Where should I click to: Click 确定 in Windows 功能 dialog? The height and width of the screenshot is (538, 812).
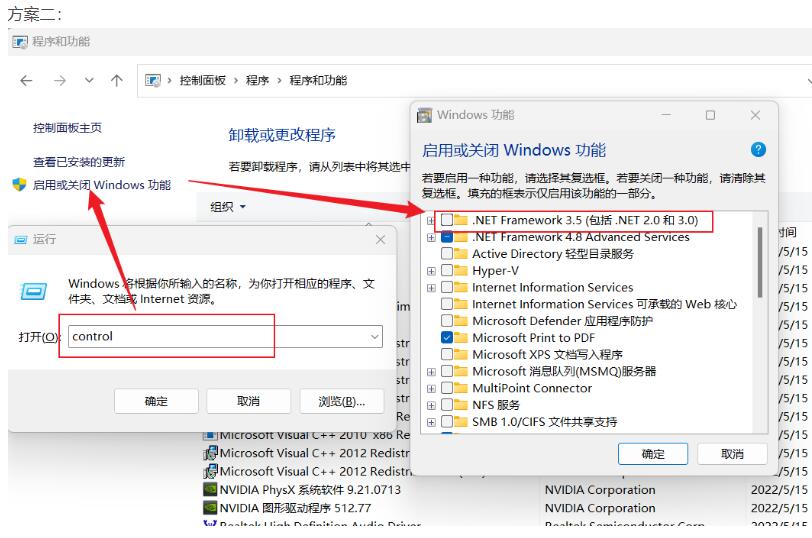[653, 454]
